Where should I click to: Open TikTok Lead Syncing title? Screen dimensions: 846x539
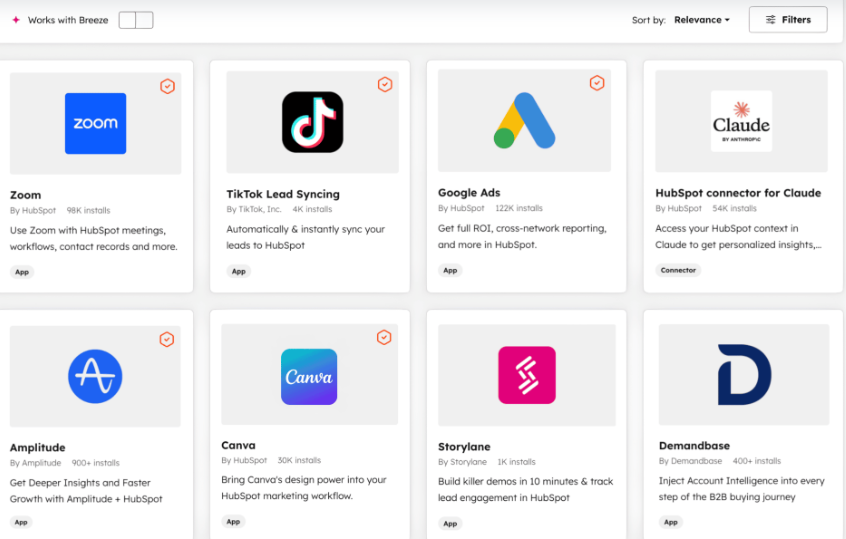[x=283, y=194]
